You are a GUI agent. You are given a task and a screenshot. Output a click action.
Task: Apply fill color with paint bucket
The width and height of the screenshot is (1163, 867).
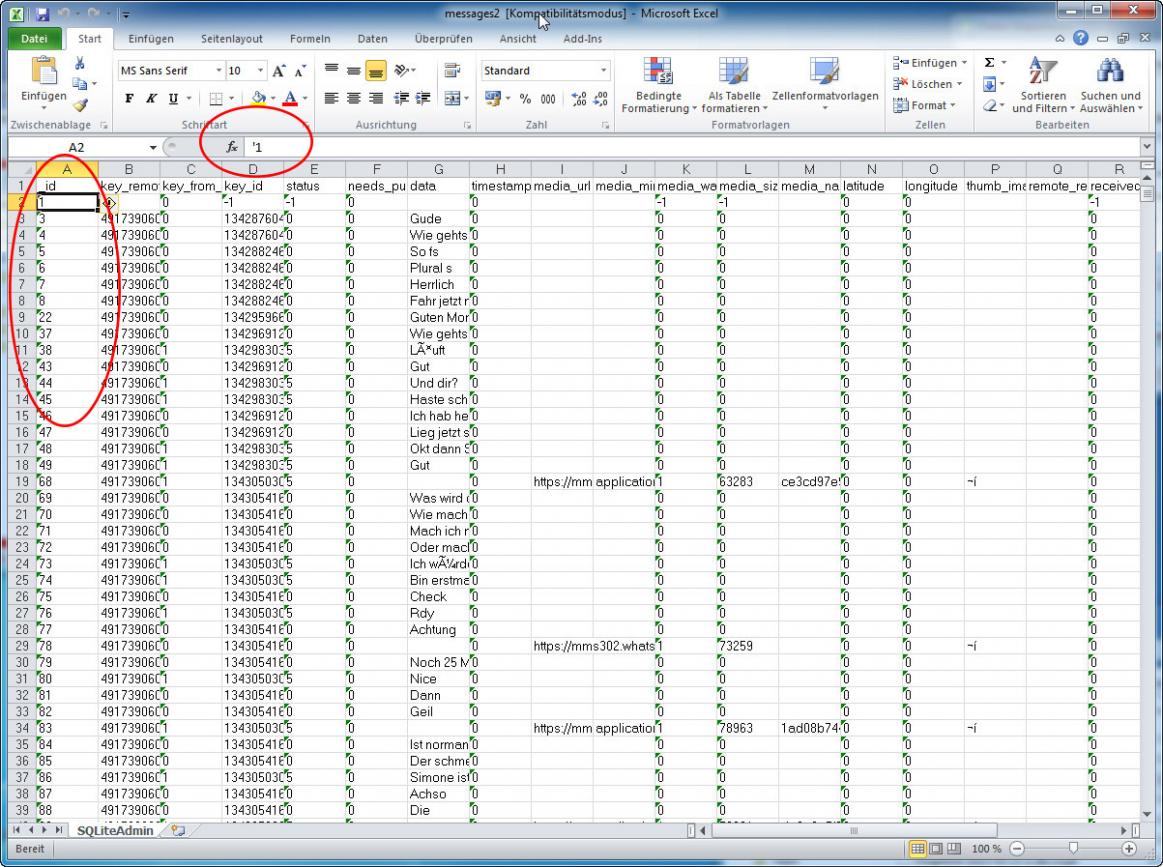tap(258, 98)
